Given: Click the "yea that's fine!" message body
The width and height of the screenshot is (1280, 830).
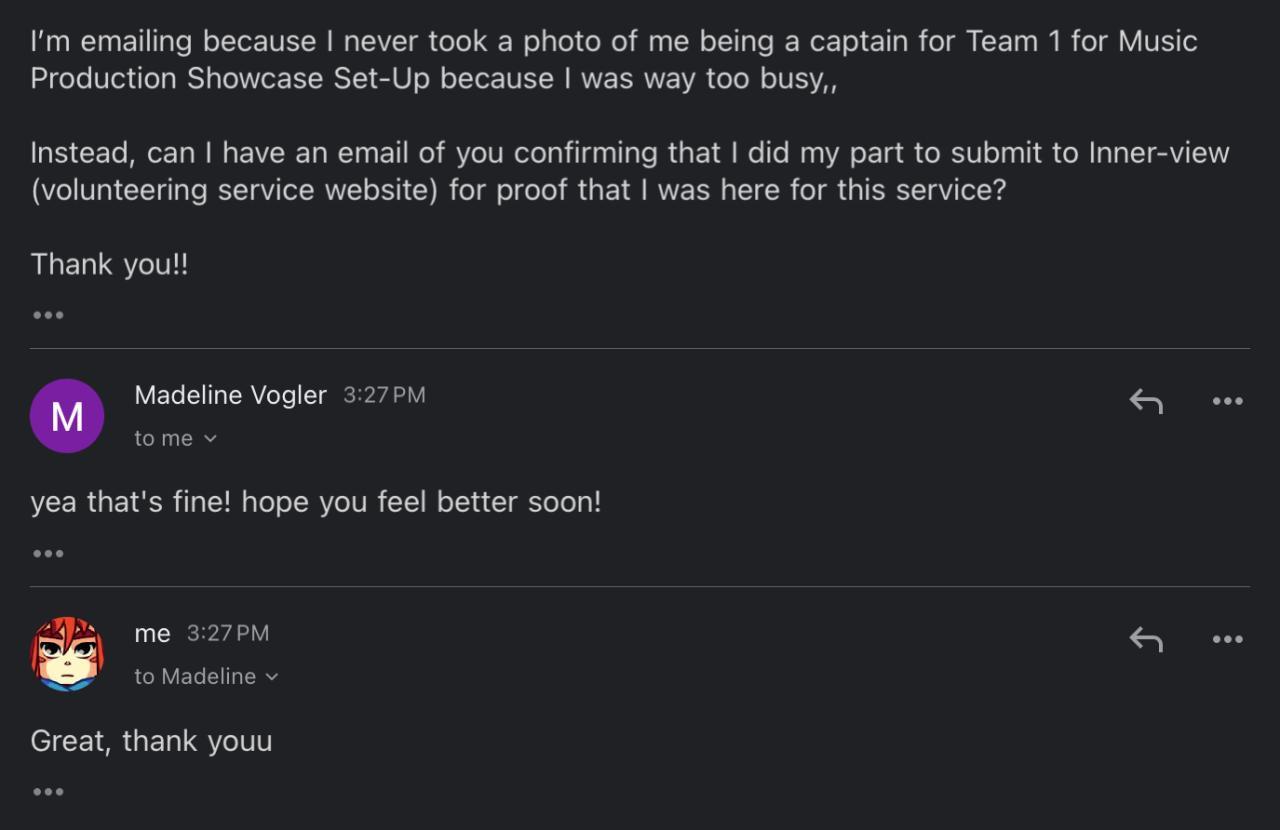Looking at the screenshot, I should point(316,501).
